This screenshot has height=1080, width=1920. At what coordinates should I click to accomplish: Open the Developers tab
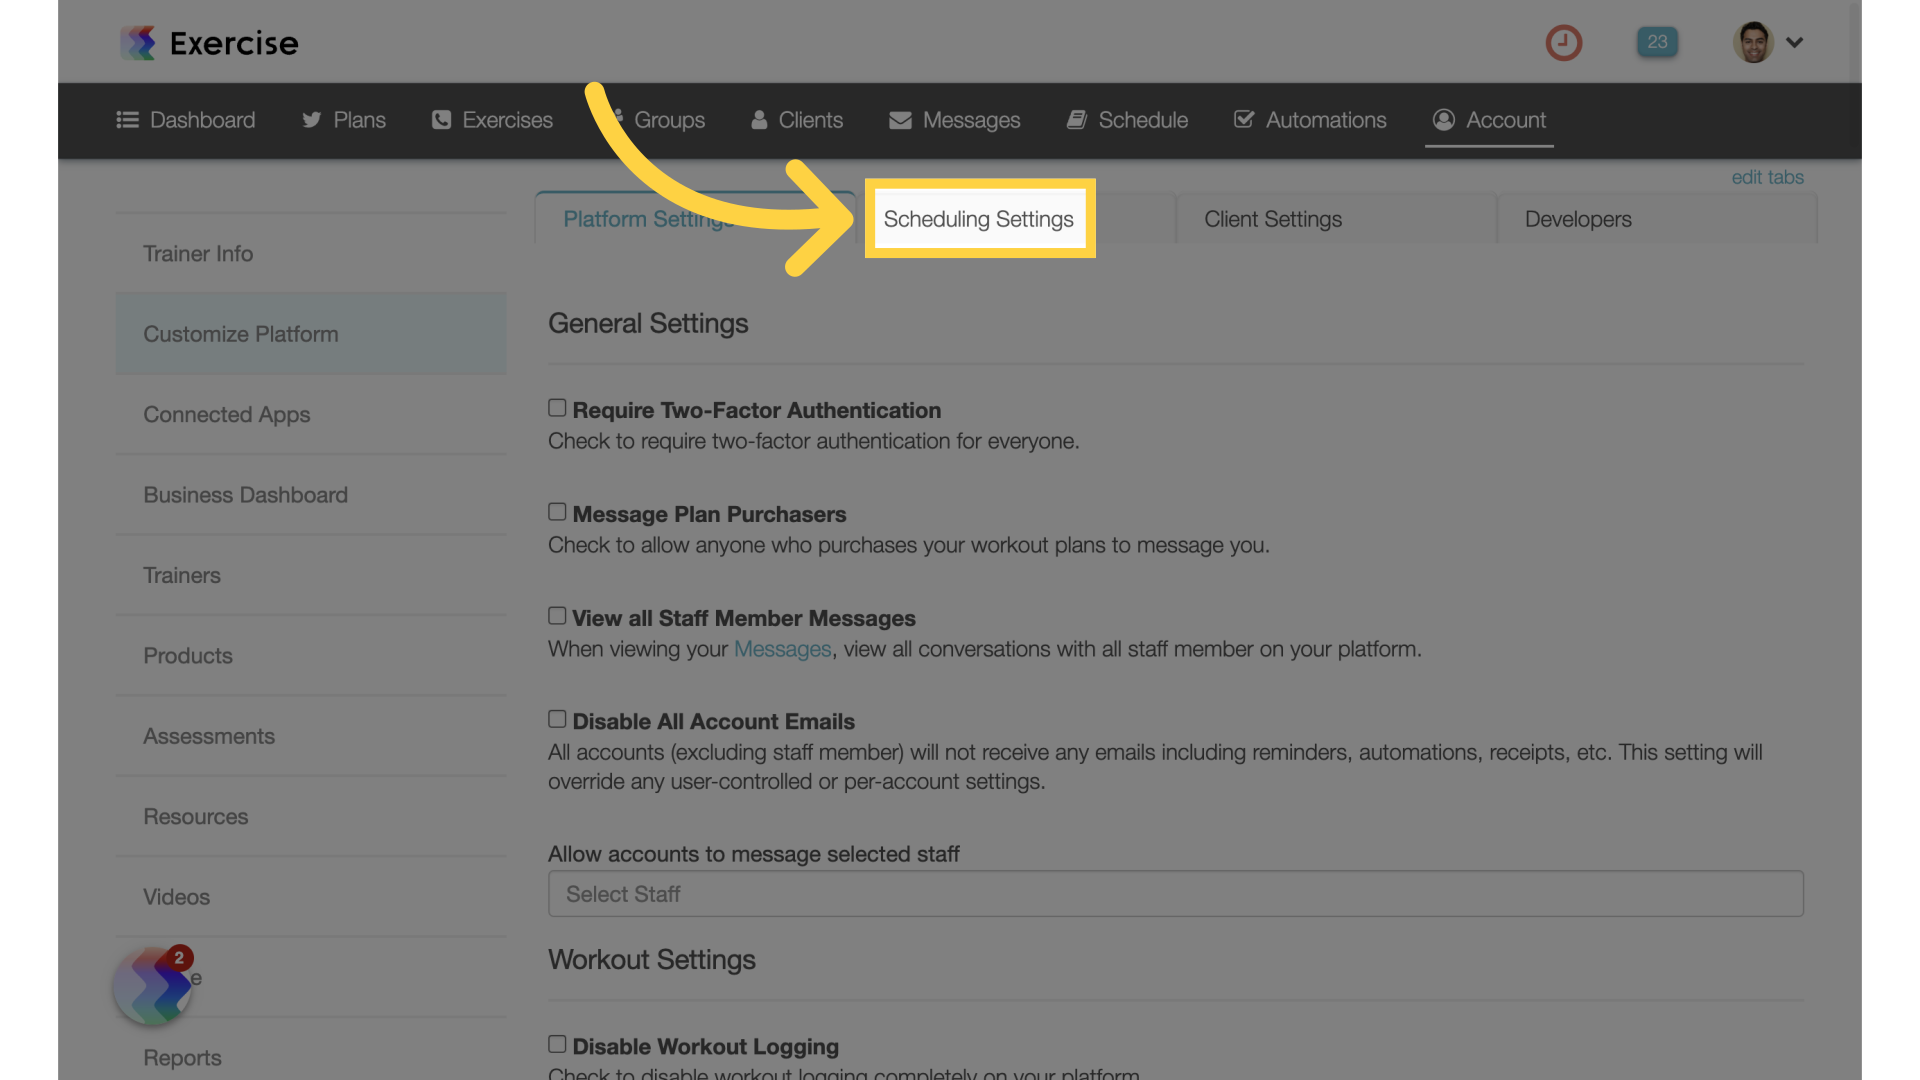(1577, 218)
